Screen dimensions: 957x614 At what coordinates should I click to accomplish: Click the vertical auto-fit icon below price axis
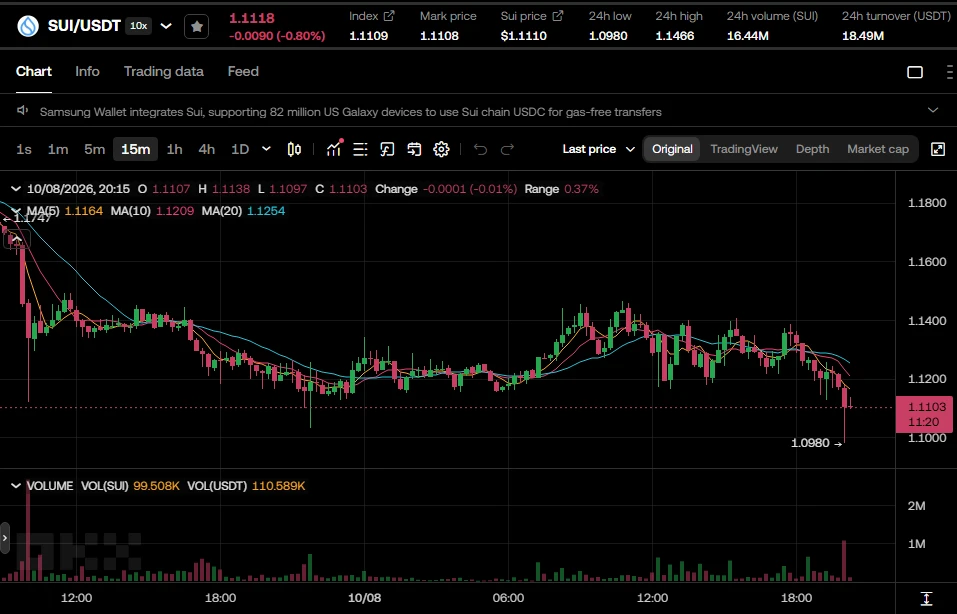click(x=926, y=598)
